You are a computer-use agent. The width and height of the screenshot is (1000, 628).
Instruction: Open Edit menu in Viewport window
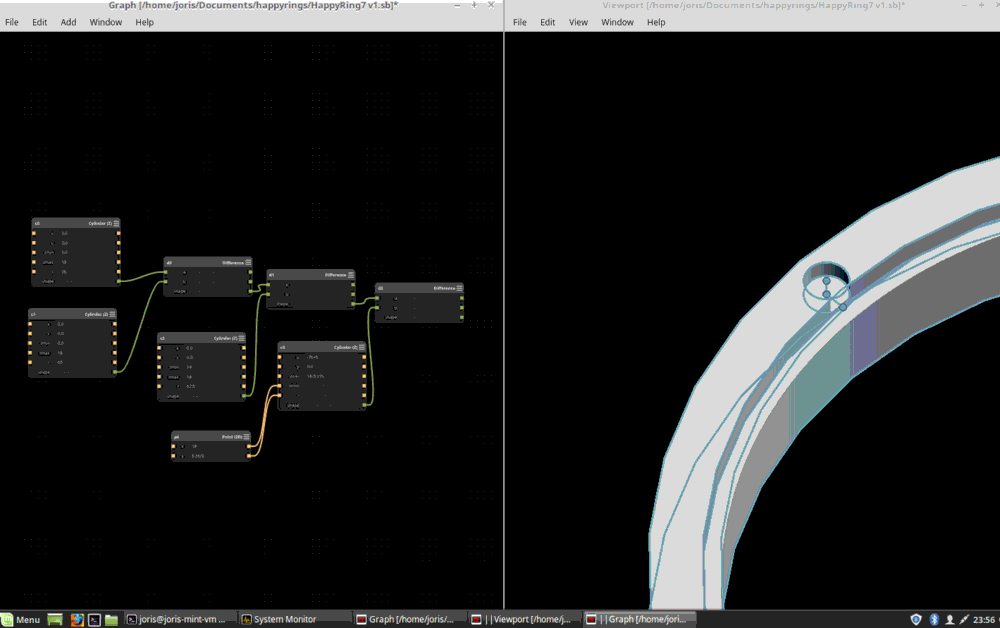(x=548, y=22)
